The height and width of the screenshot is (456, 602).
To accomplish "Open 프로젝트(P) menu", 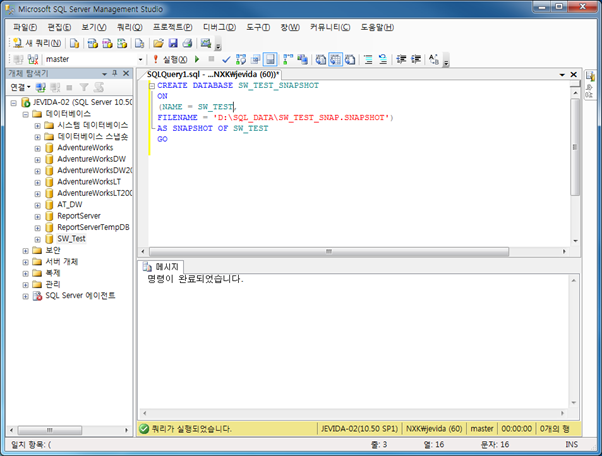I will [x=172, y=27].
